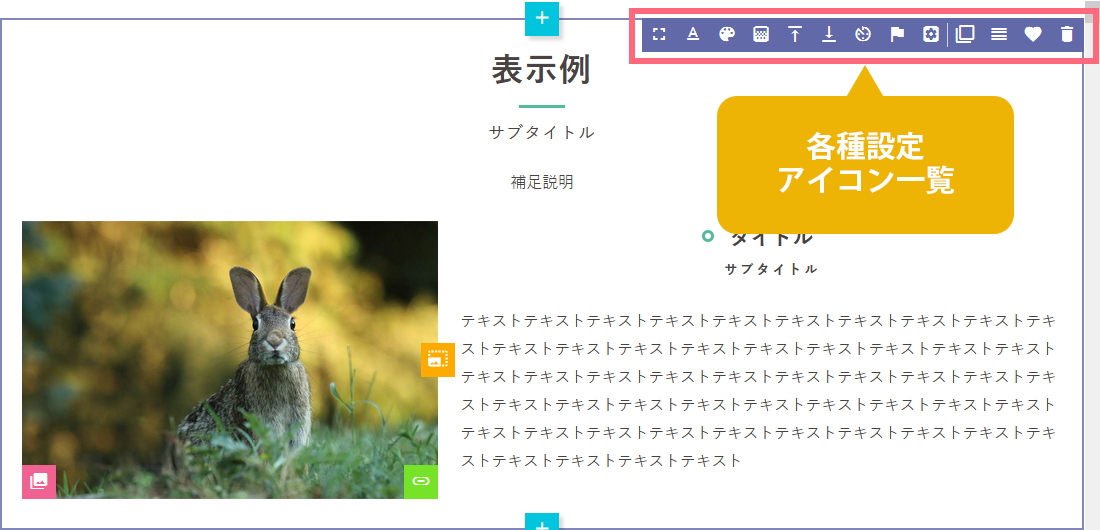
Task: Save block as favorite with heart icon
Action: point(1033,34)
